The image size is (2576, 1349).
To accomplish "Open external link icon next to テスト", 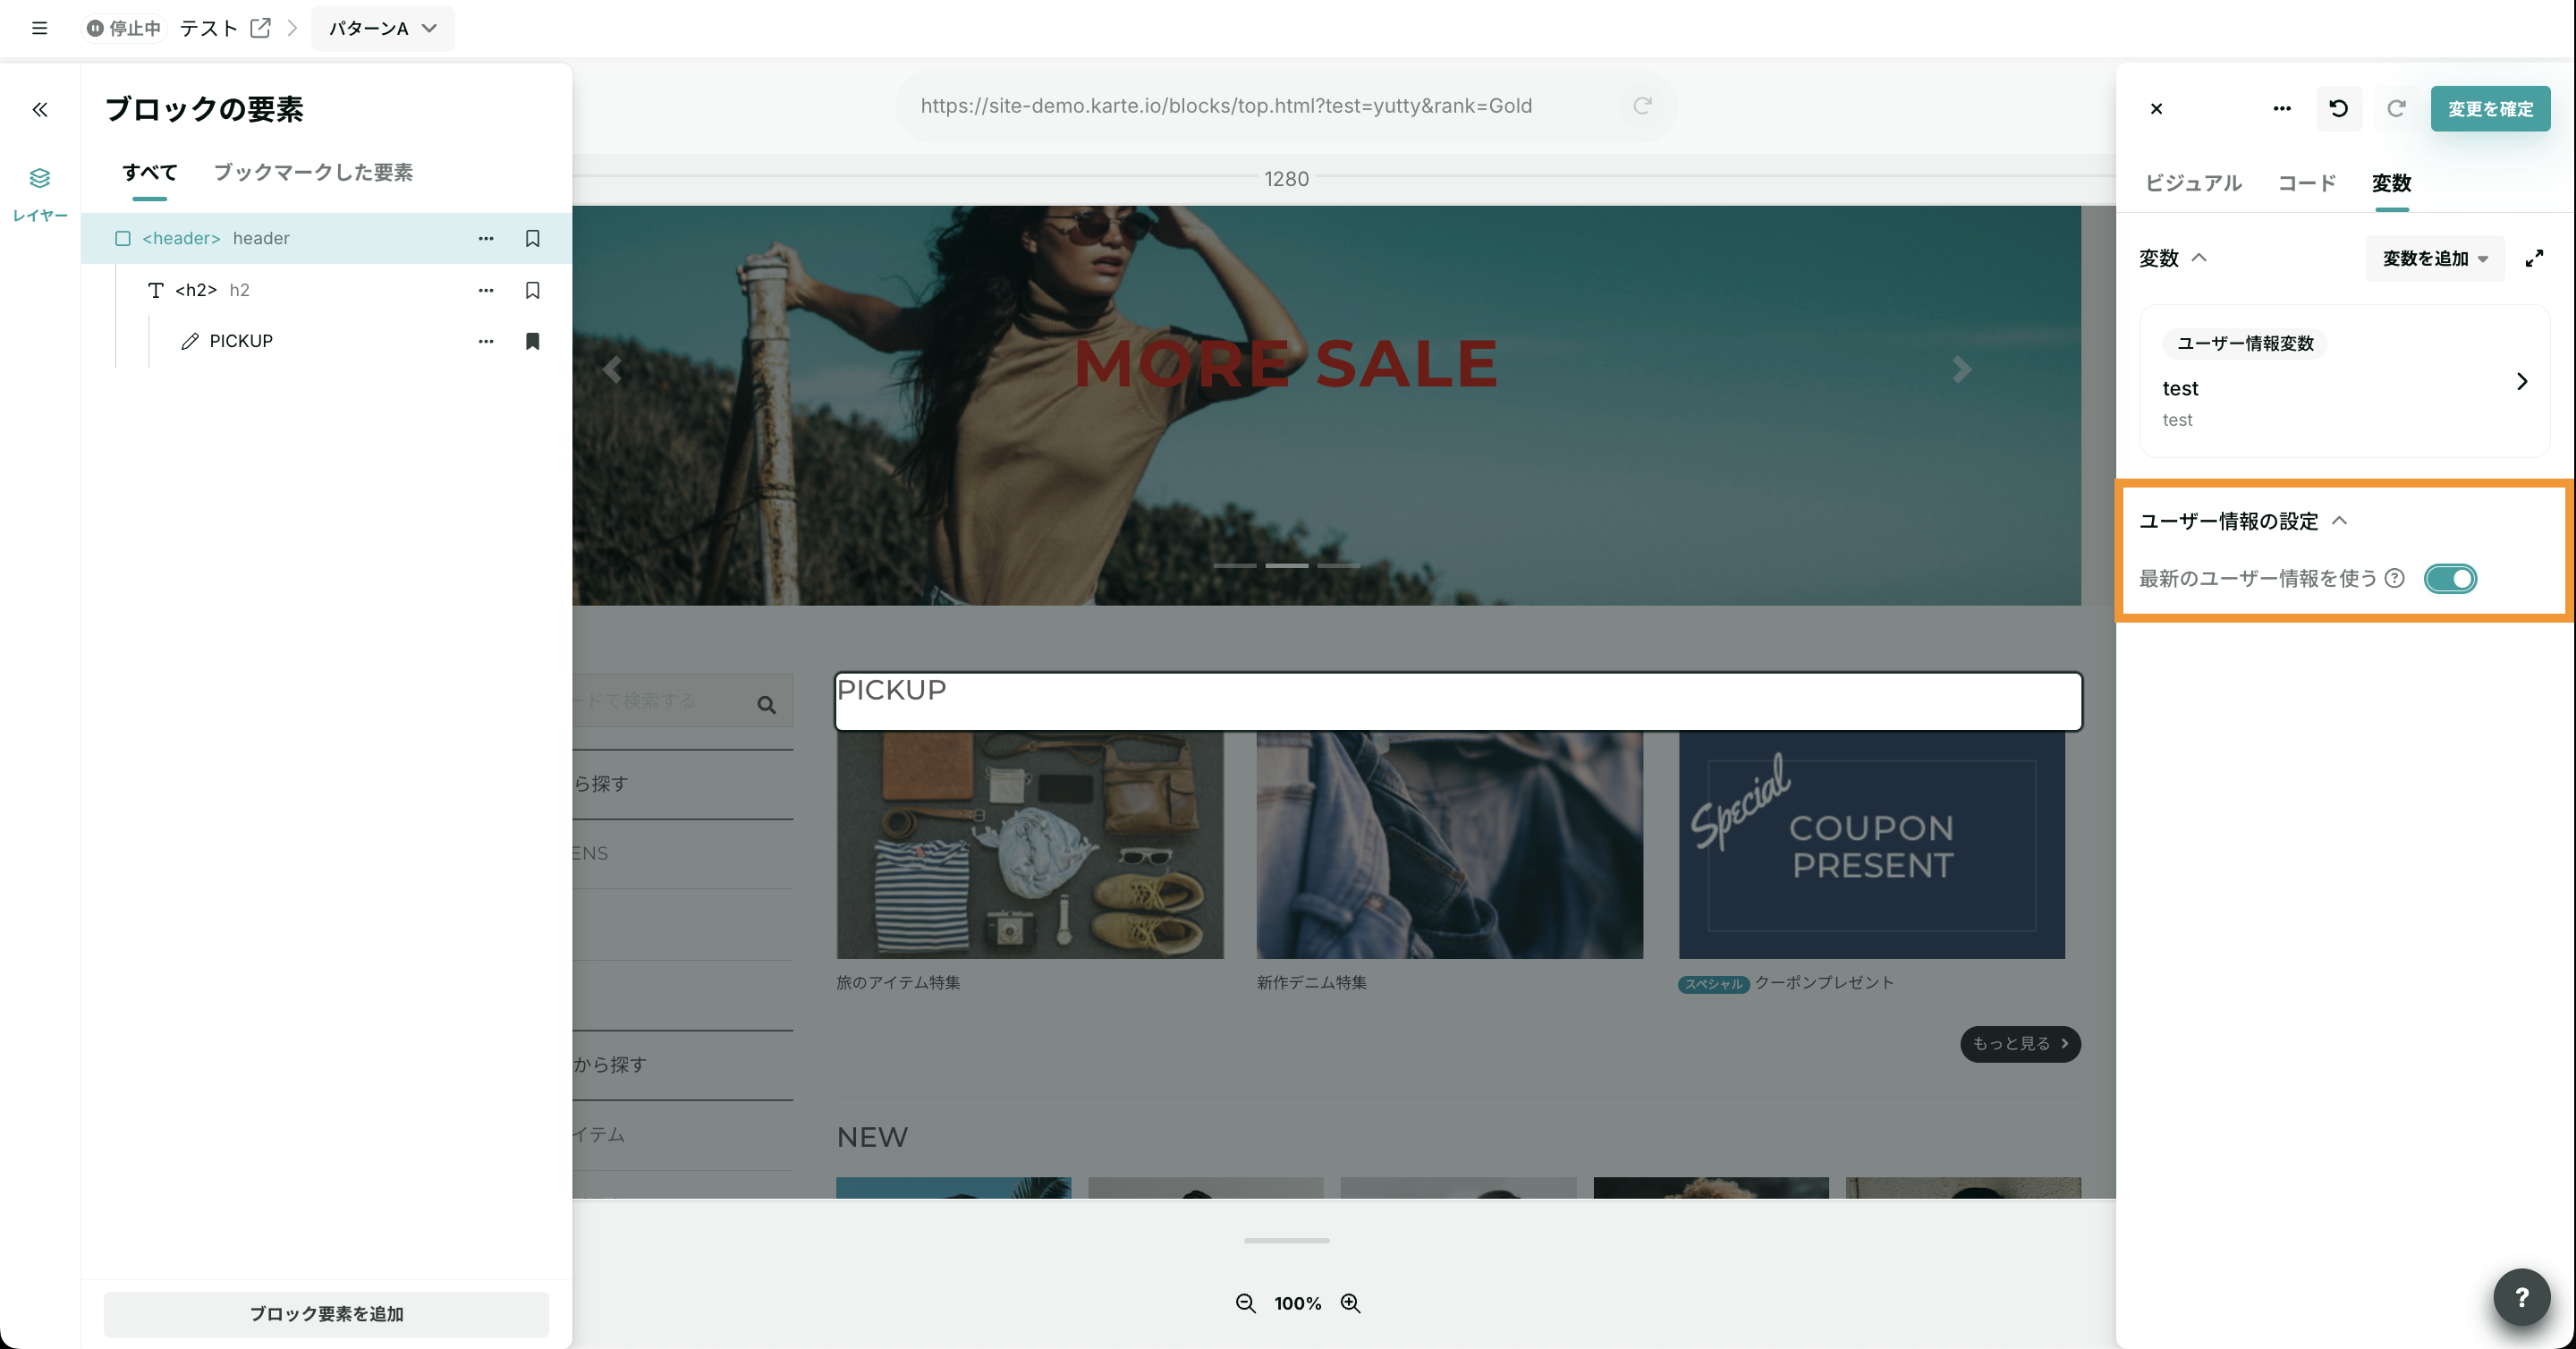I will [260, 28].
